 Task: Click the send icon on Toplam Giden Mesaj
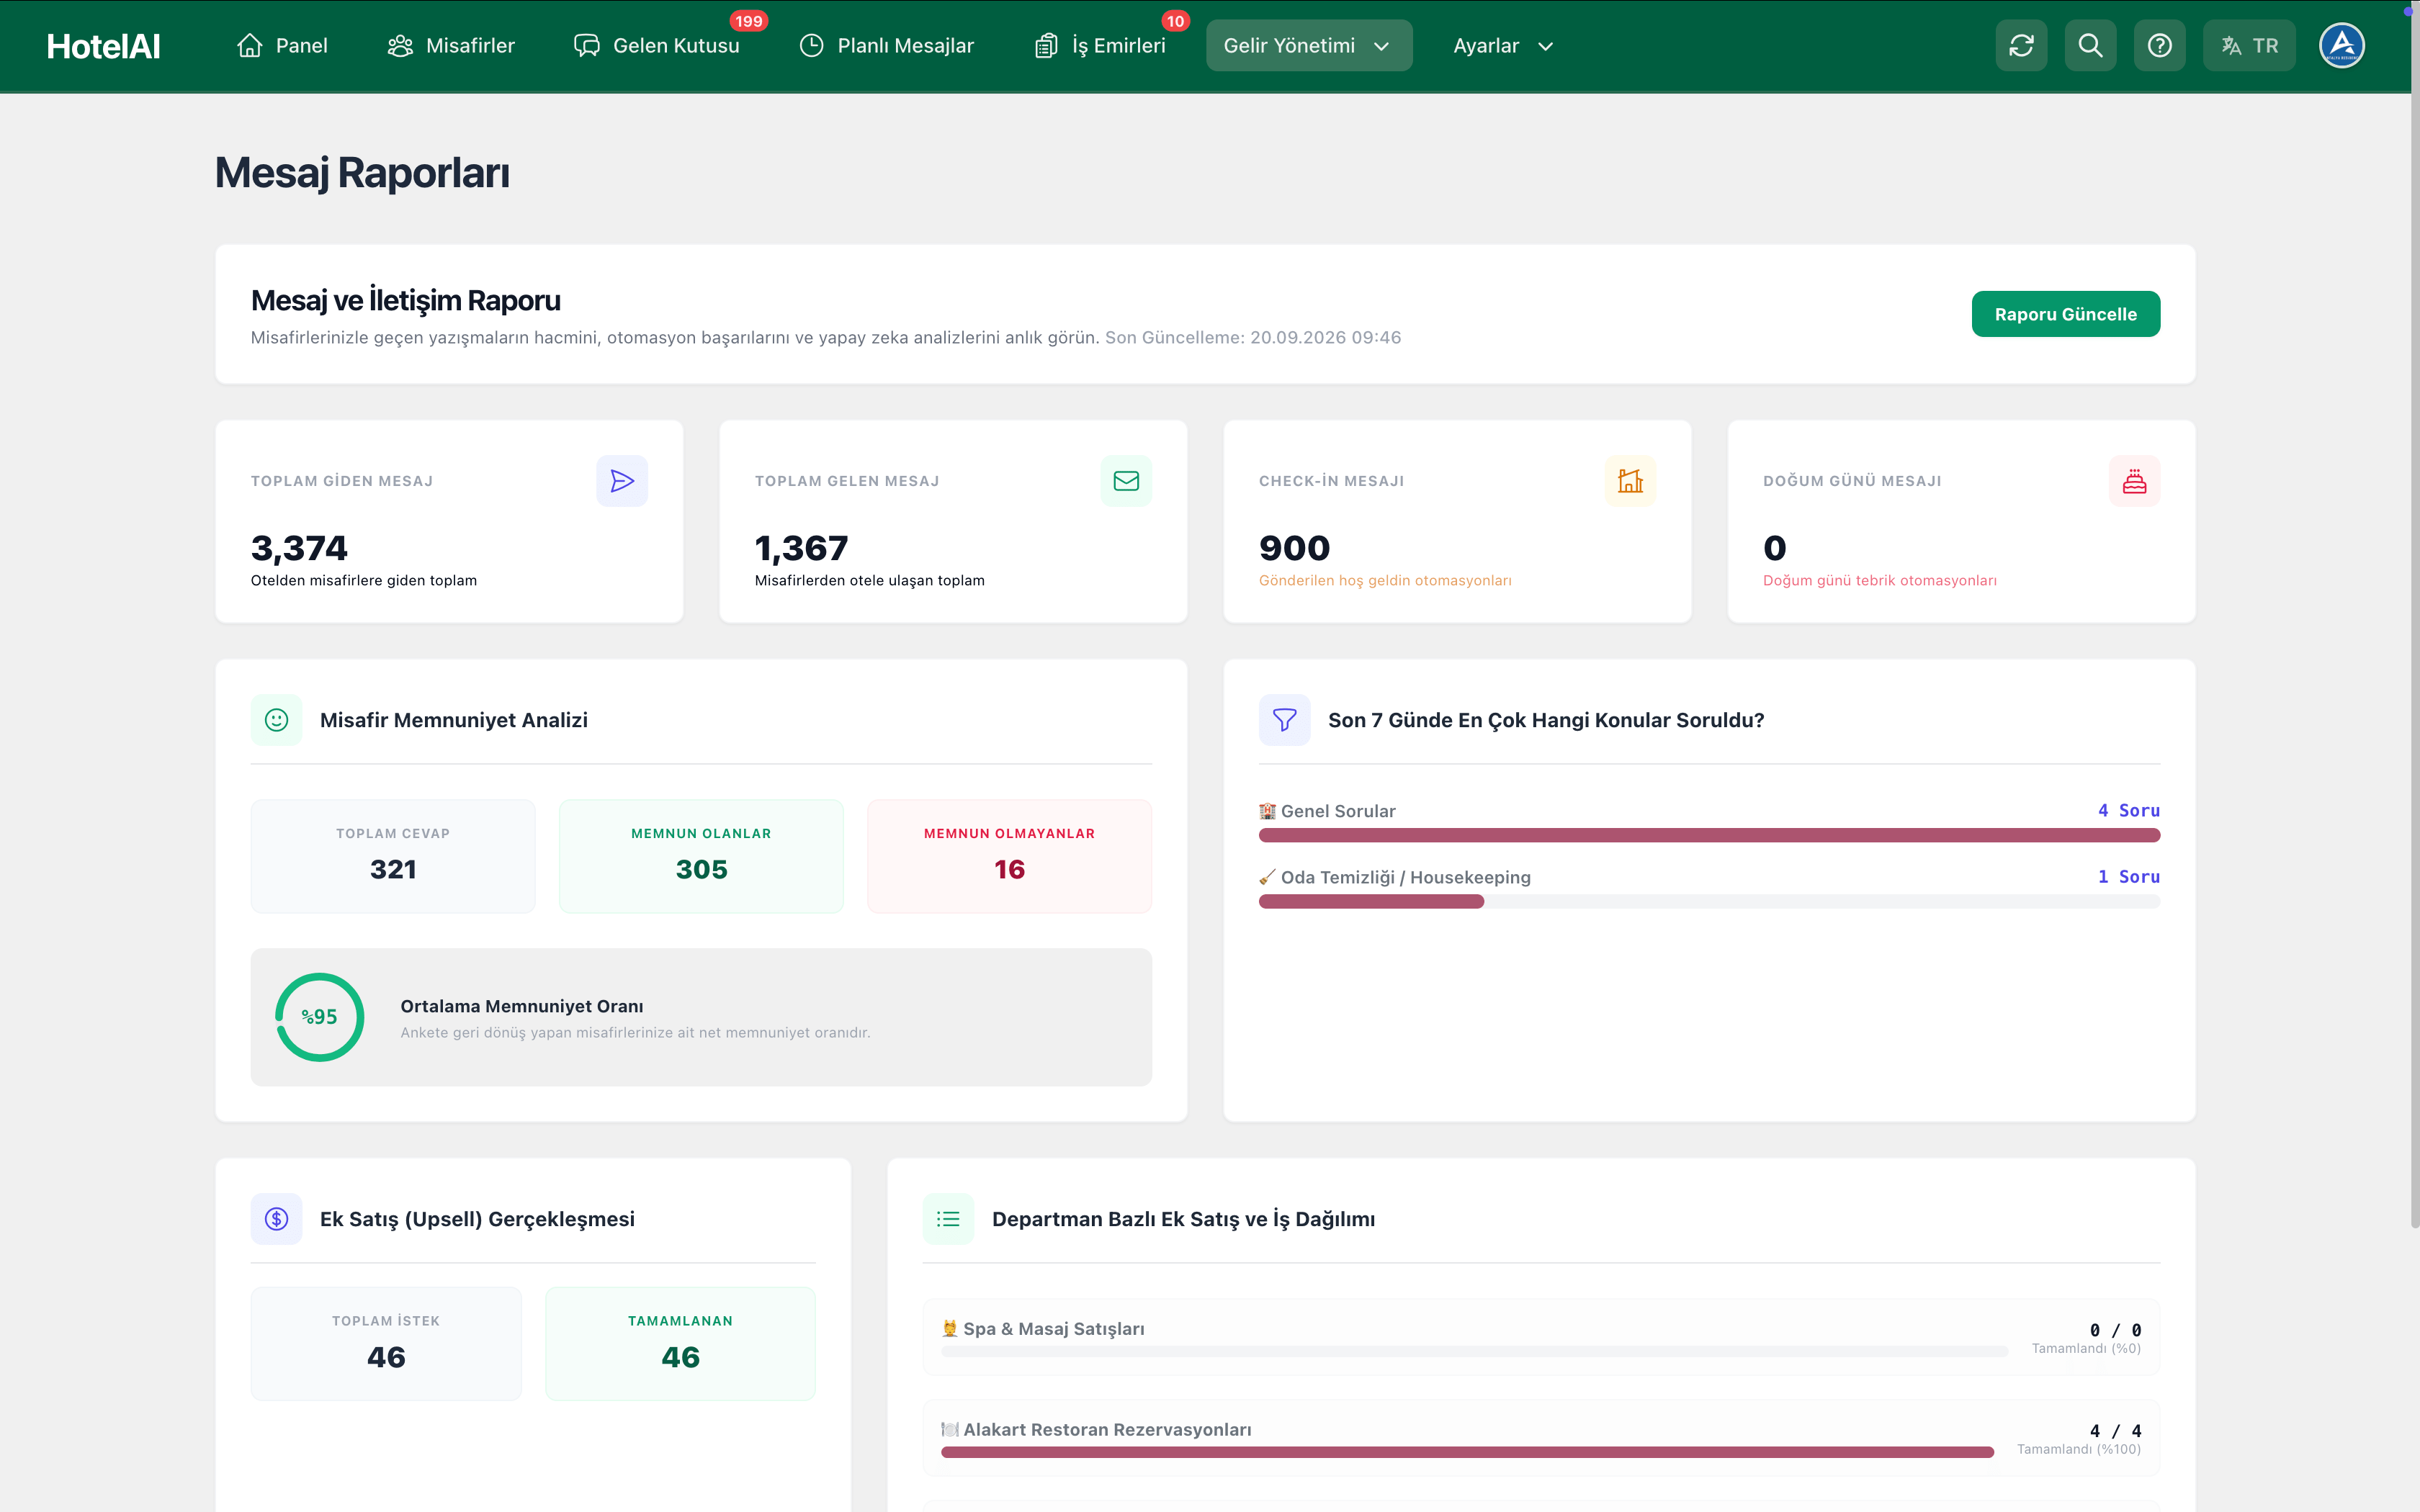pos(622,481)
